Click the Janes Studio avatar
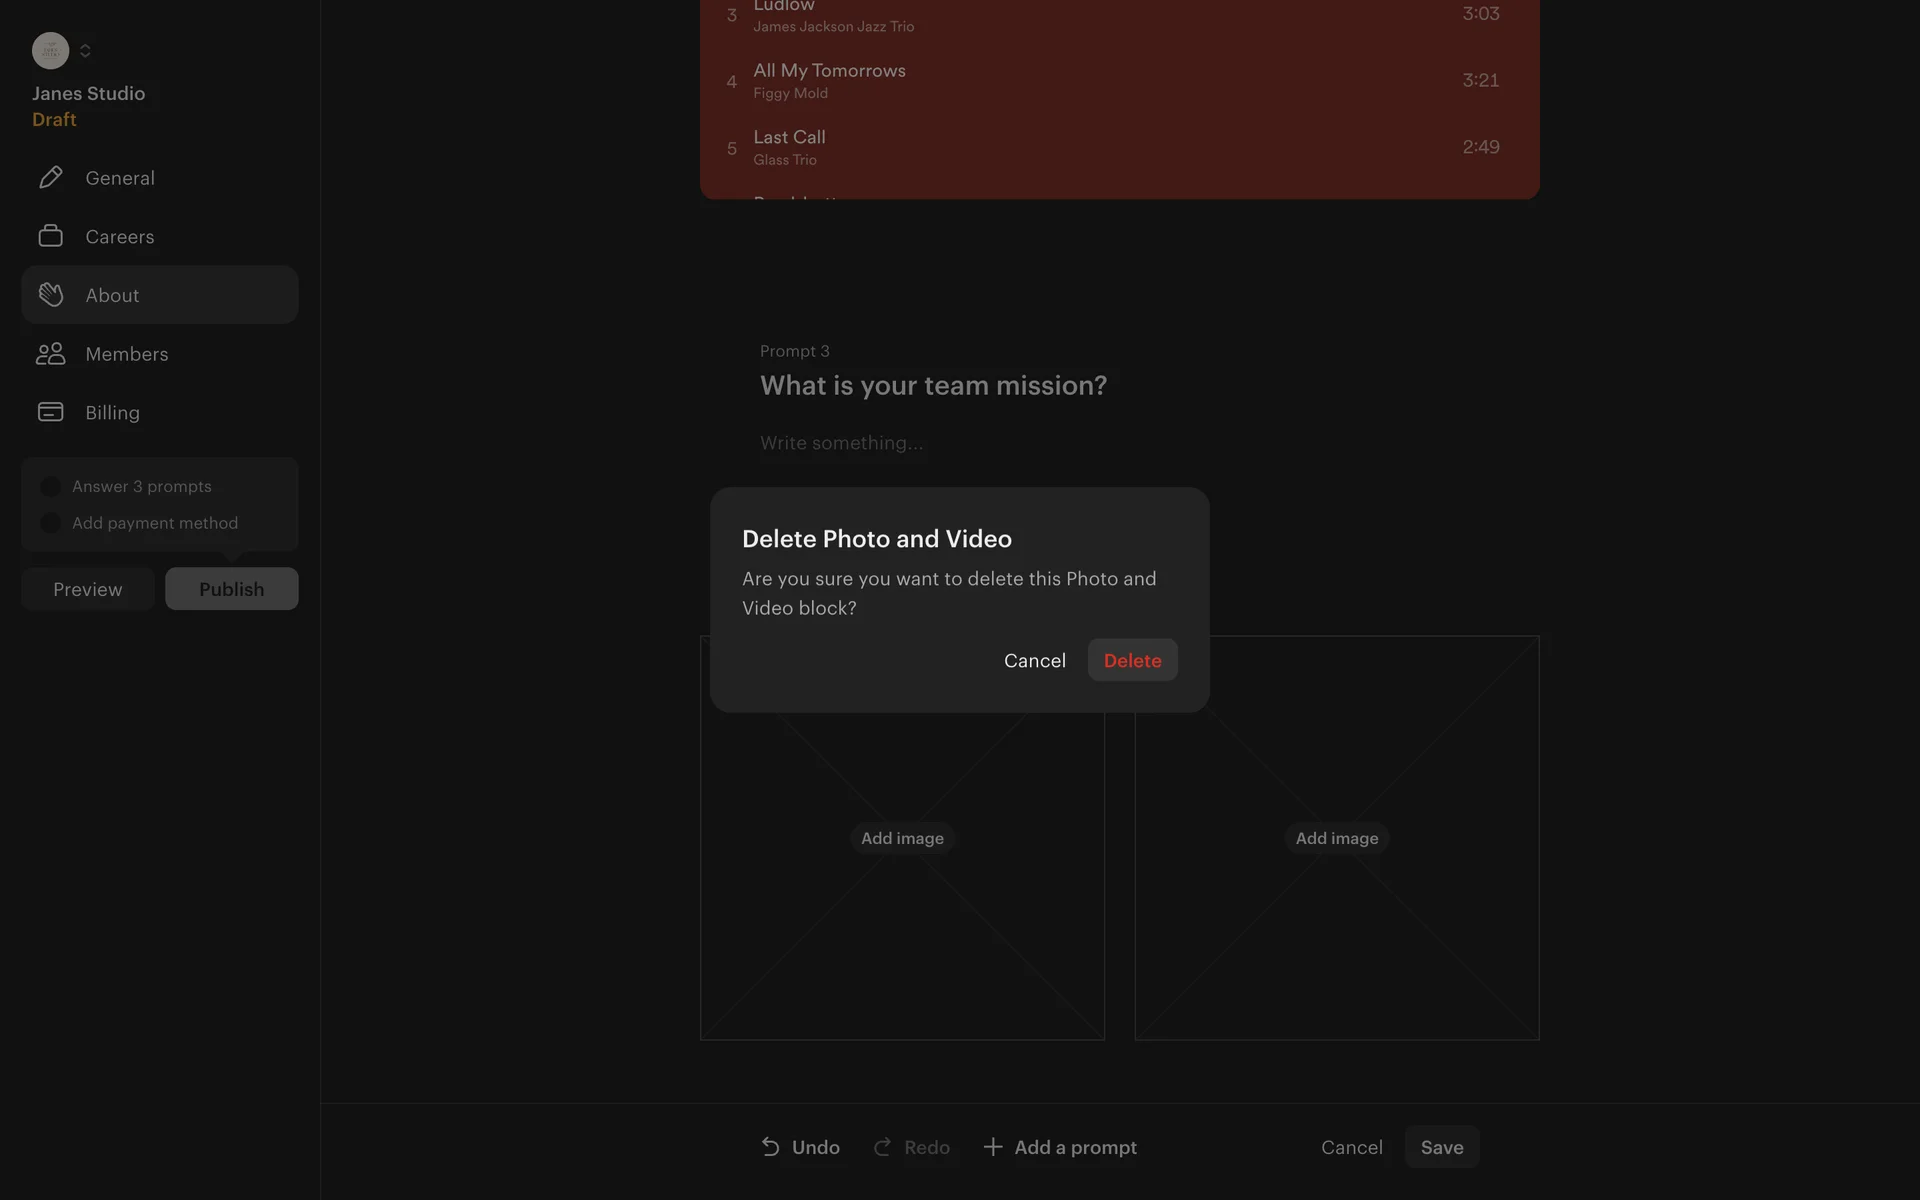 click(x=50, y=50)
